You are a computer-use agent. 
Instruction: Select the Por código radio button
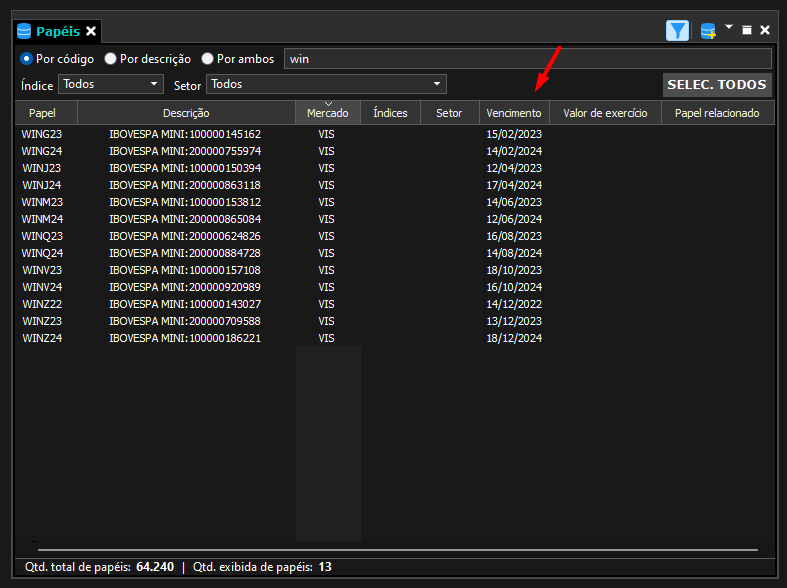click(x=26, y=59)
